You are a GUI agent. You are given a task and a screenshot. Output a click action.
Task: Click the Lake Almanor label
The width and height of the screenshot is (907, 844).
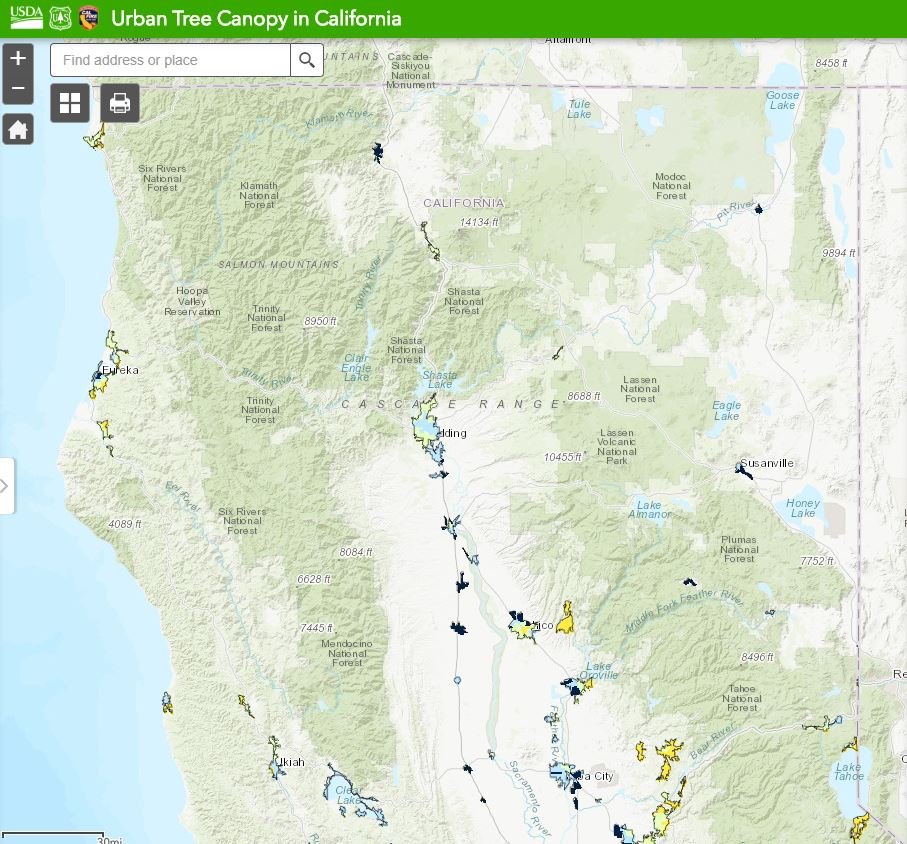650,510
